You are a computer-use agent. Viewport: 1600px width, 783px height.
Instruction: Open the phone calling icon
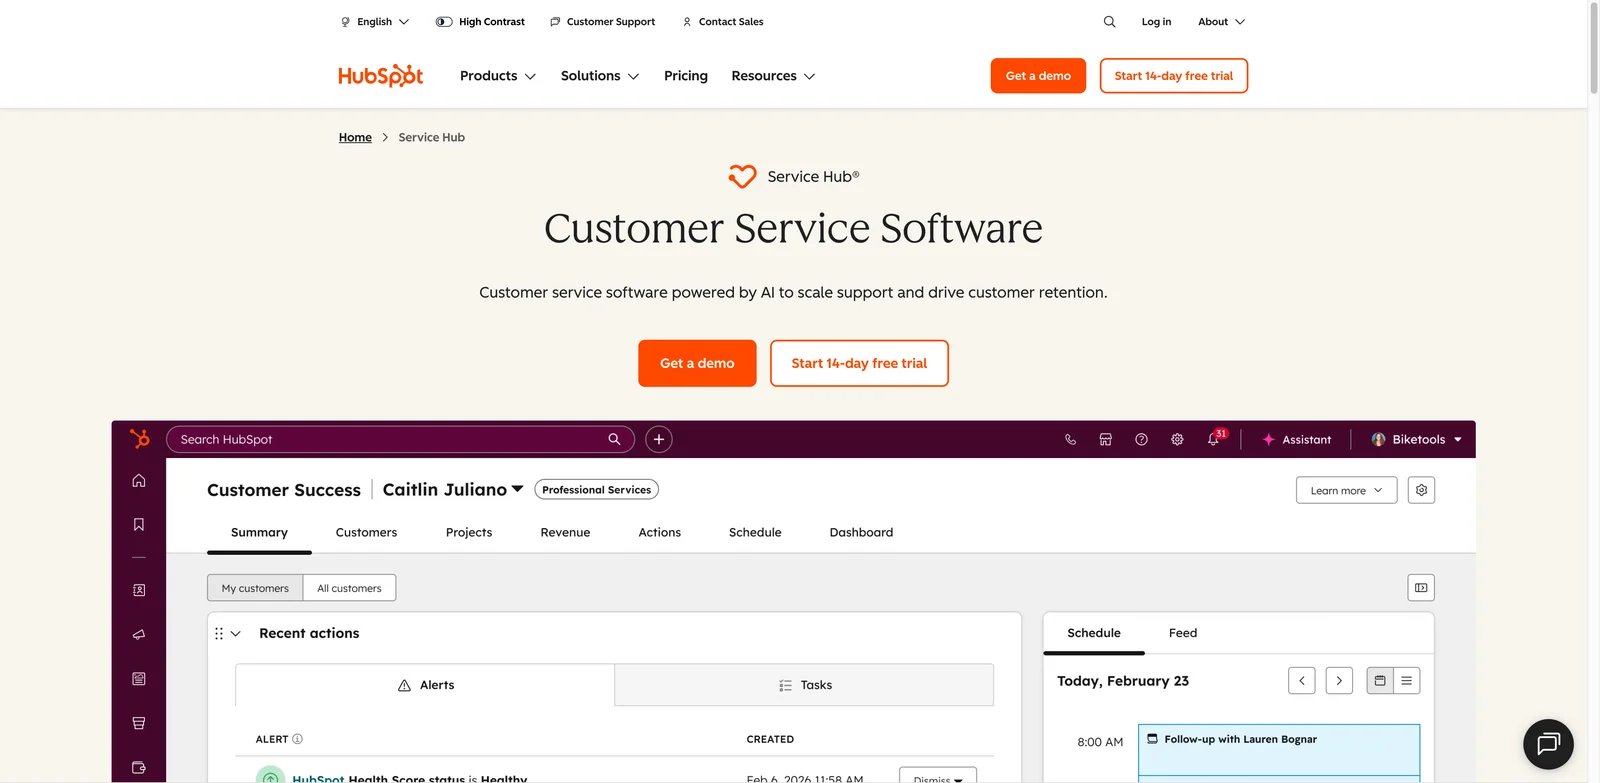1070,439
